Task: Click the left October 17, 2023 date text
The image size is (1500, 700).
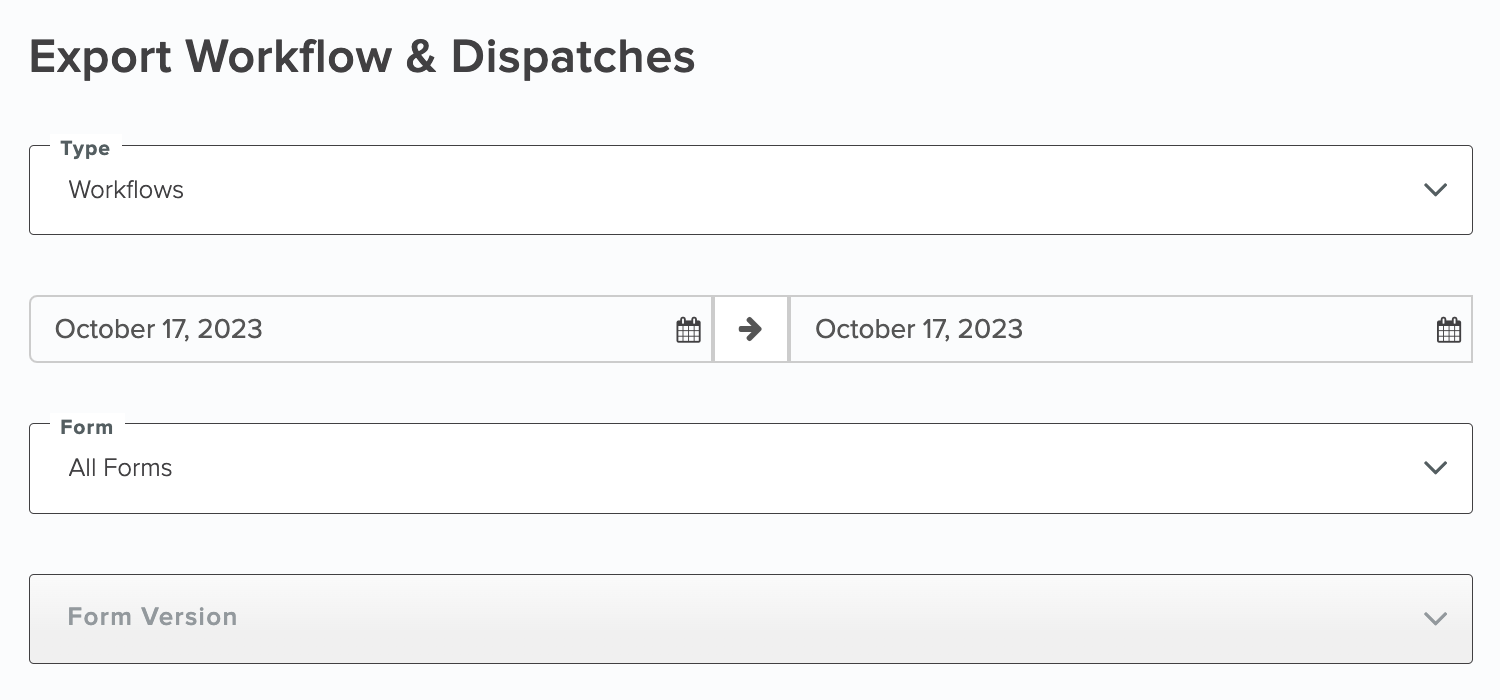Action: point(159,329)
